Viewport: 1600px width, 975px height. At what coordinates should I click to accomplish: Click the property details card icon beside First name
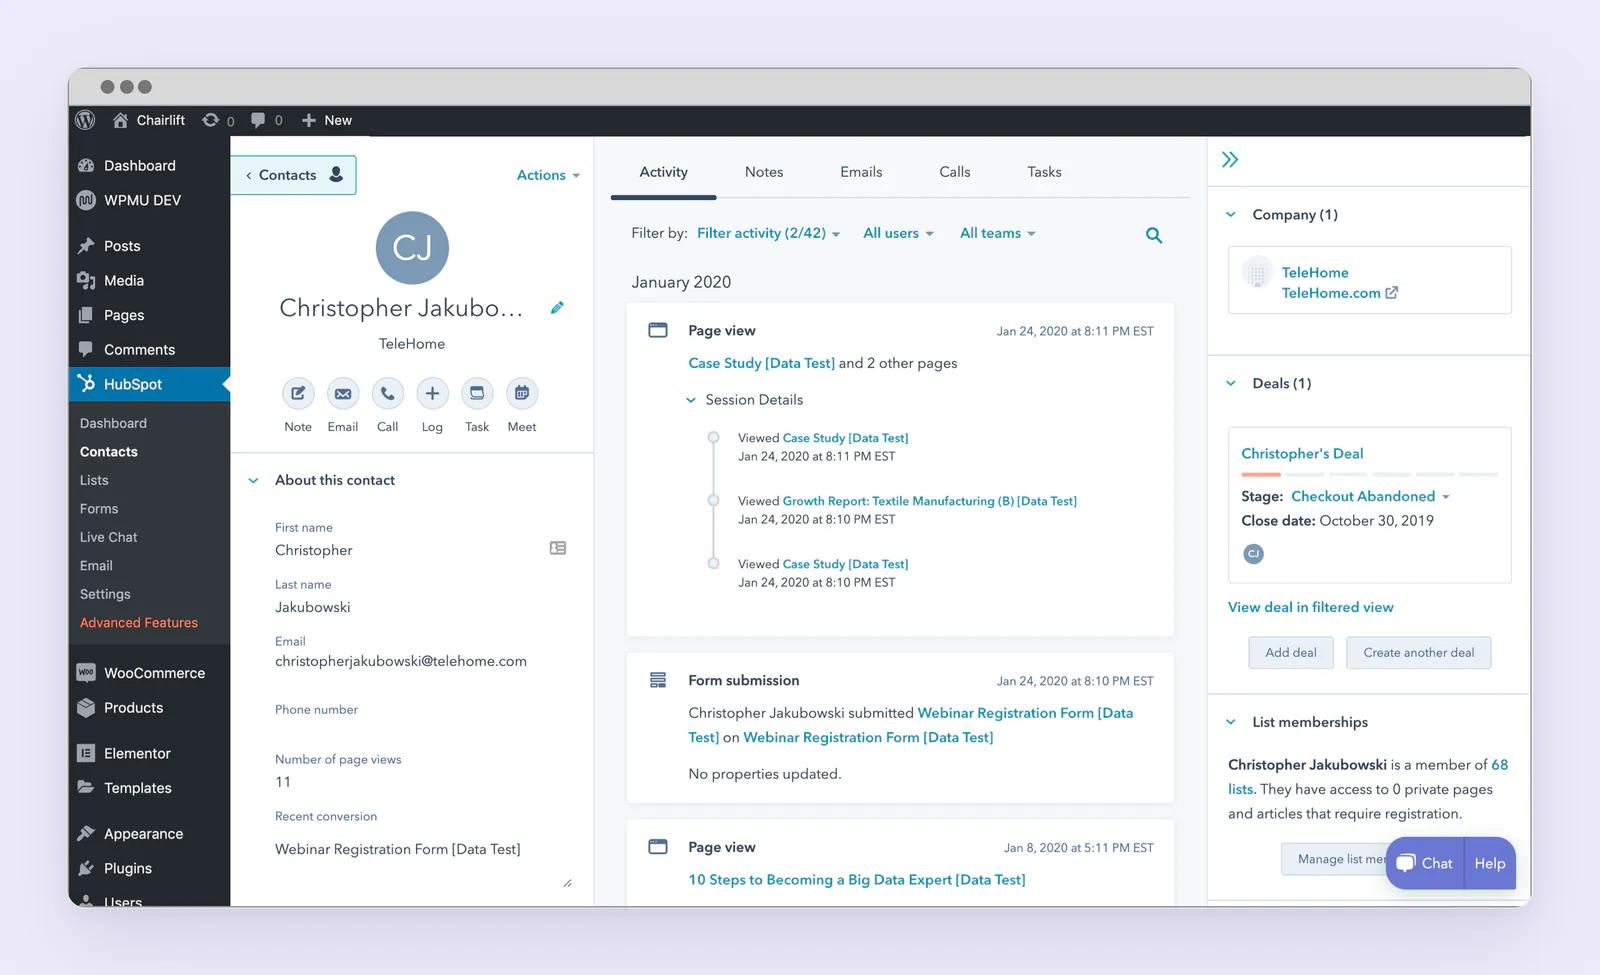pos(558,548)
